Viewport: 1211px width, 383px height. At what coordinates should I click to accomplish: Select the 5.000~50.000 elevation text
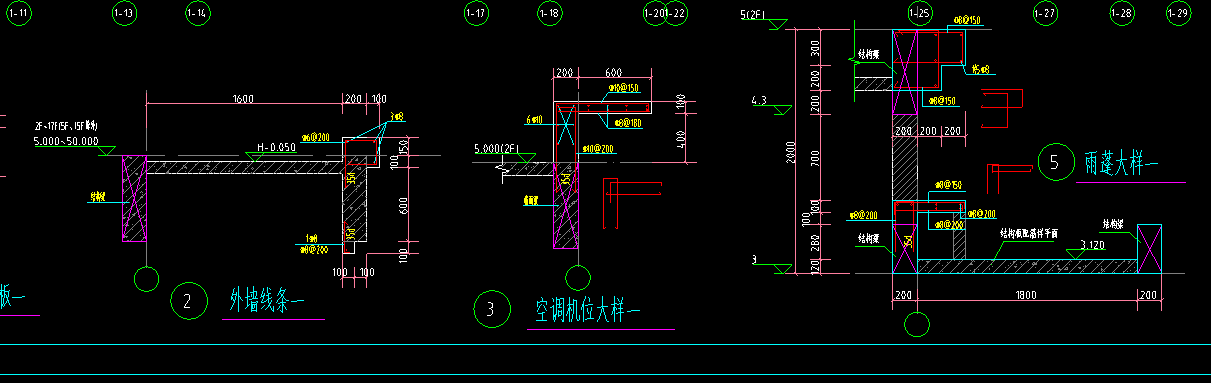click(x=65, y=141)
